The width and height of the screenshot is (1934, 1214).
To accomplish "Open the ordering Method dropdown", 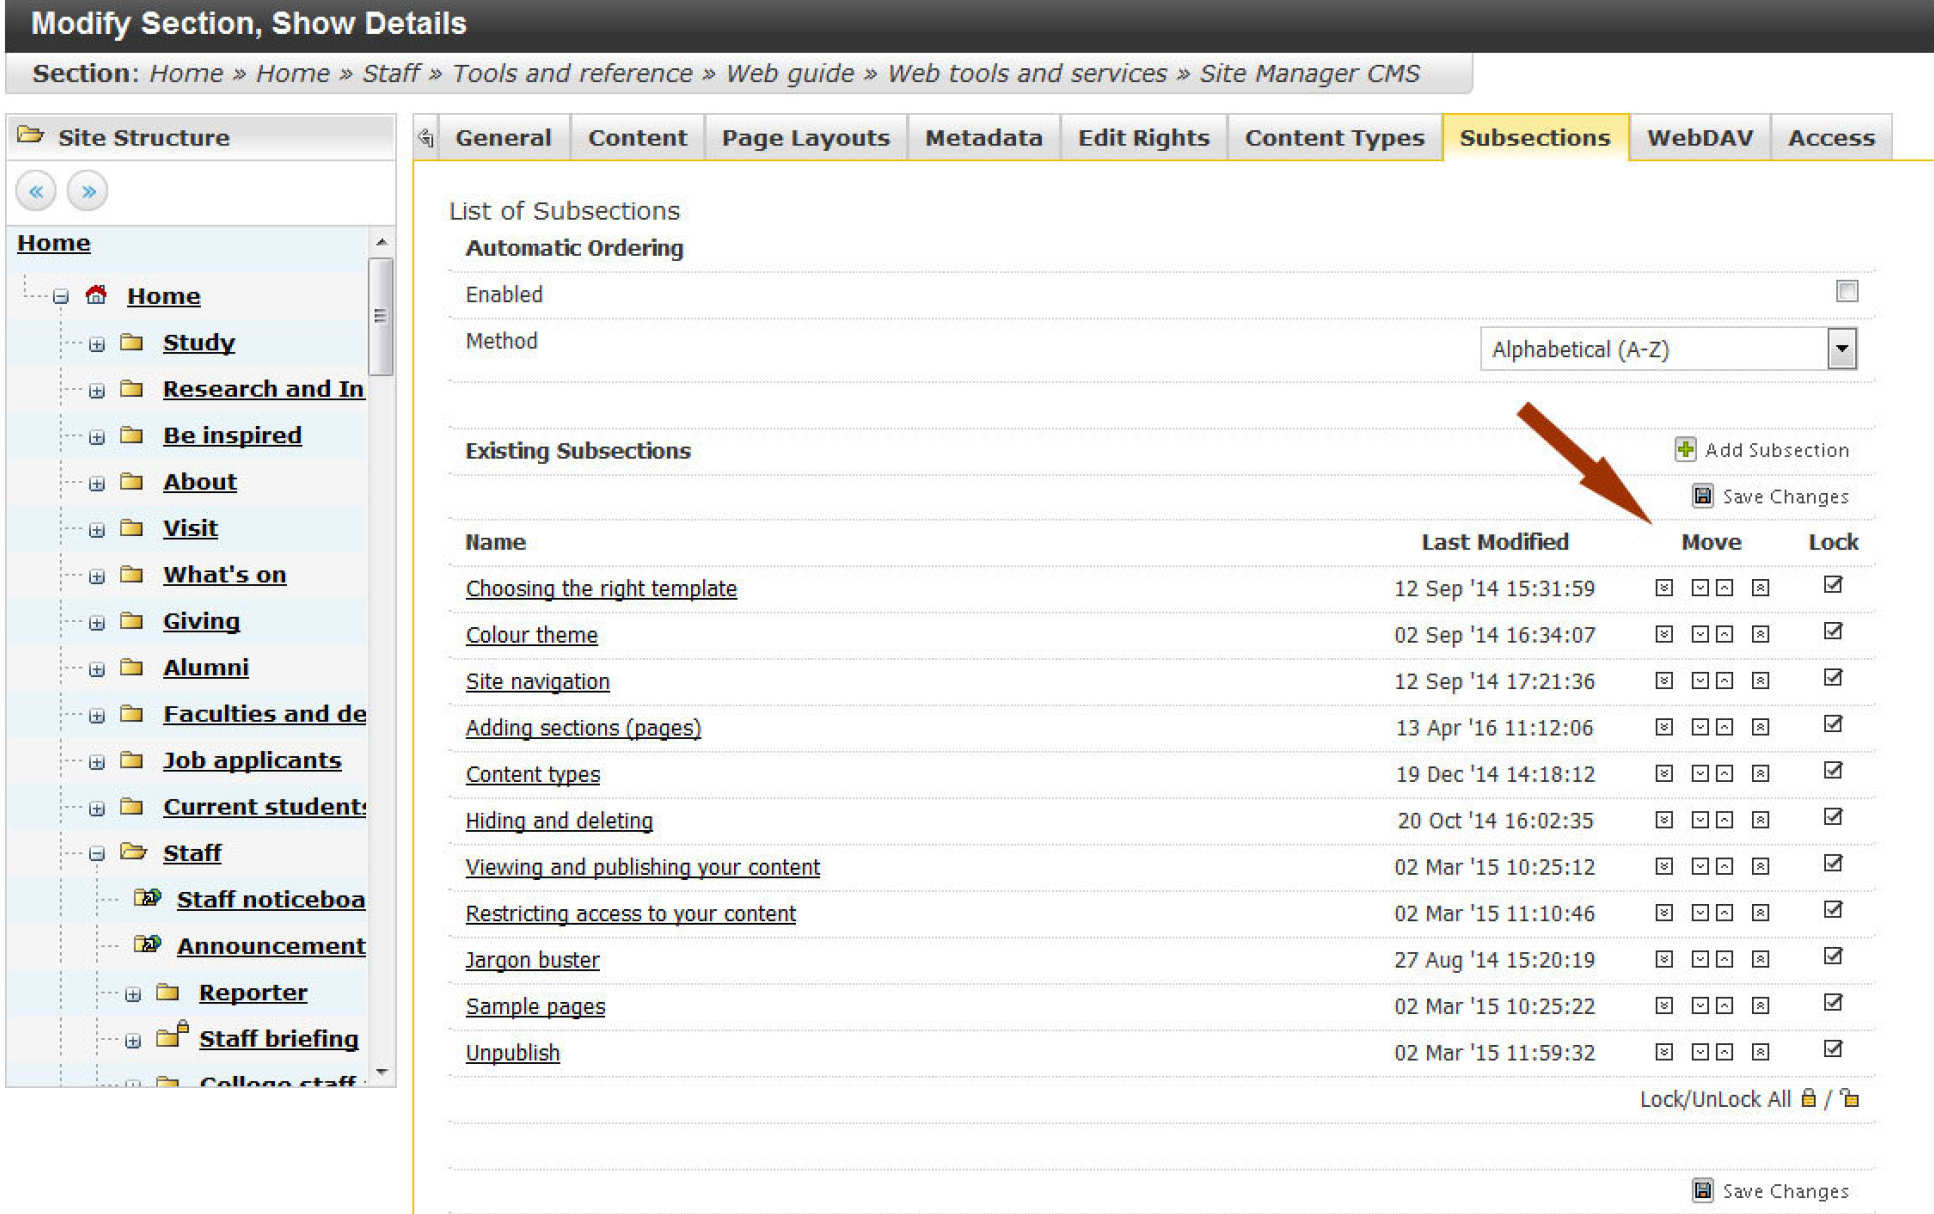I will [x=1841, y=349].
